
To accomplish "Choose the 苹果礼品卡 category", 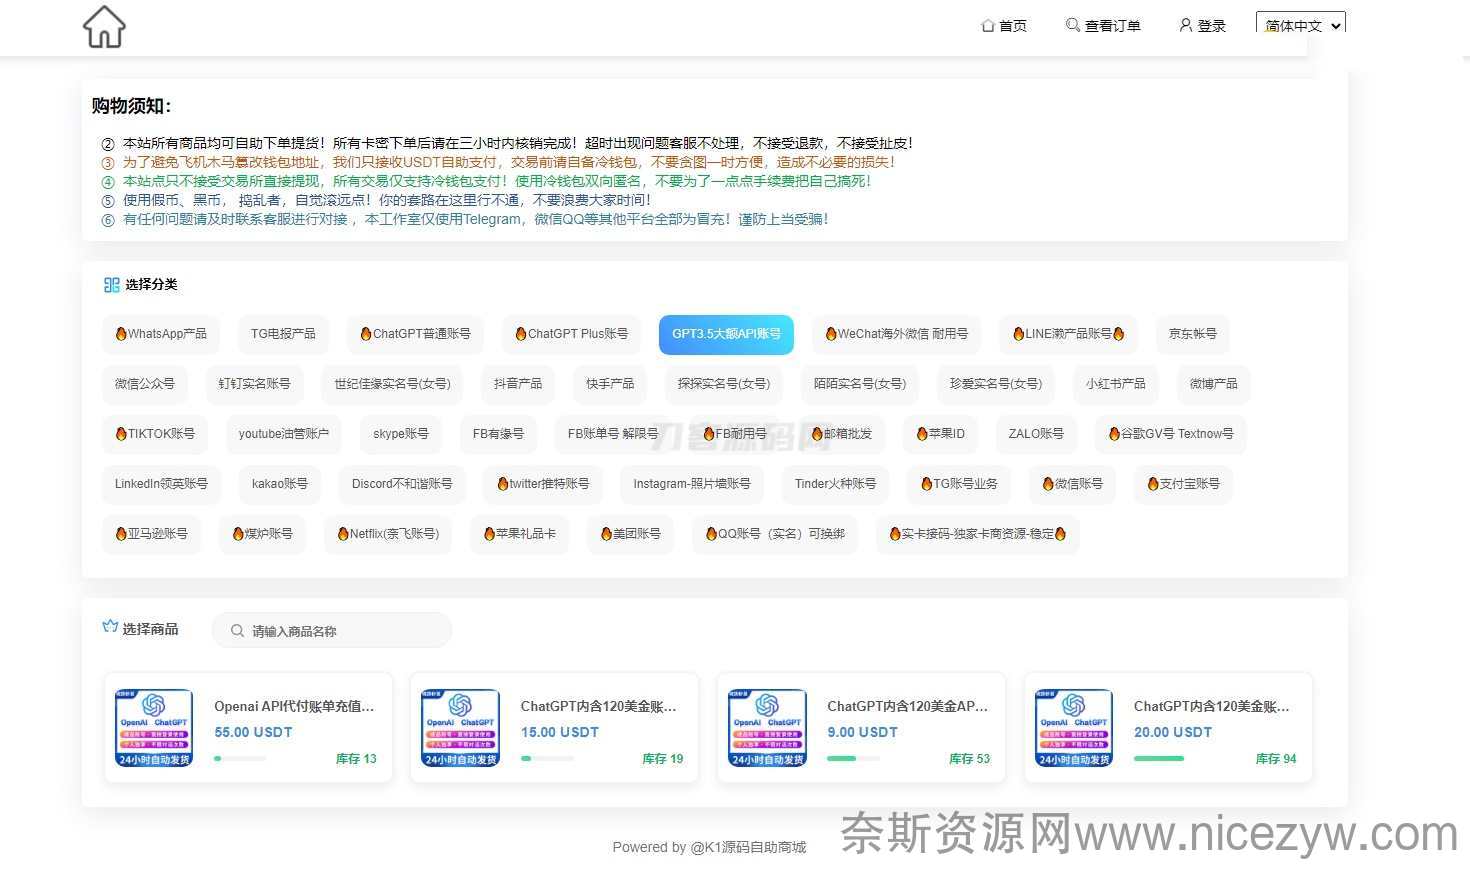I will click(519, 534).
